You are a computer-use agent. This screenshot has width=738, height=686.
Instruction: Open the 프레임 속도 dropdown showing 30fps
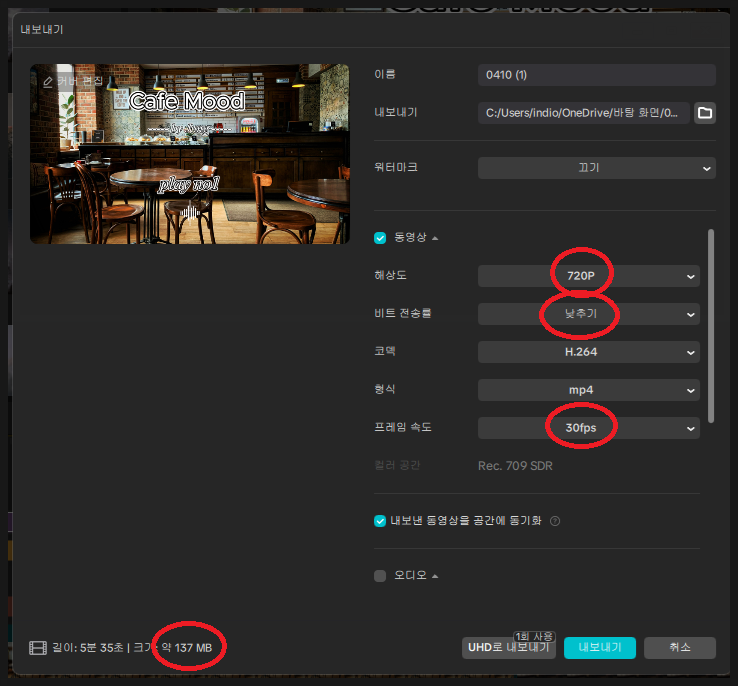point(588,428)
